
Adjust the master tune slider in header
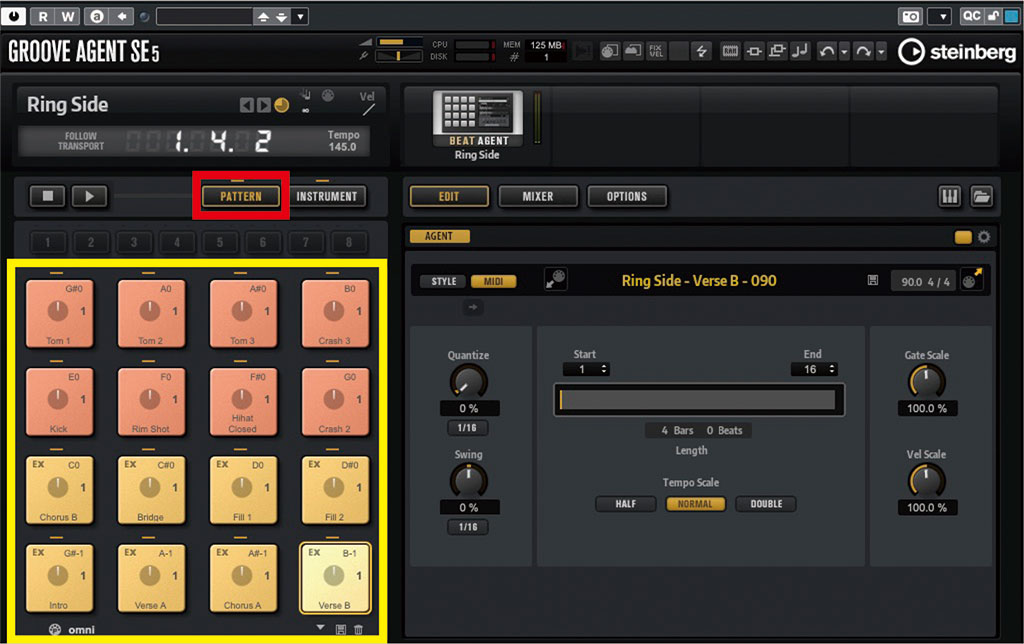click(x=399, y=56)
